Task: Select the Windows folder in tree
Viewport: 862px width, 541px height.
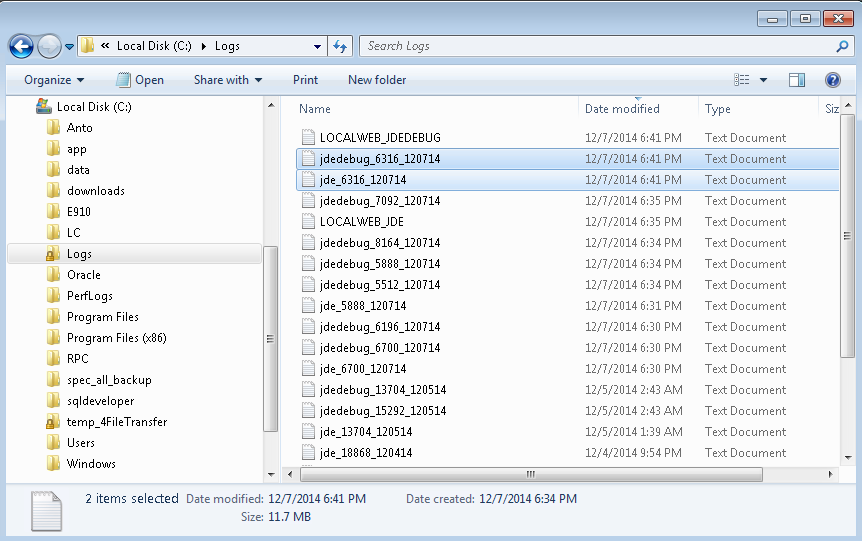Action: [x=91, y=463]
